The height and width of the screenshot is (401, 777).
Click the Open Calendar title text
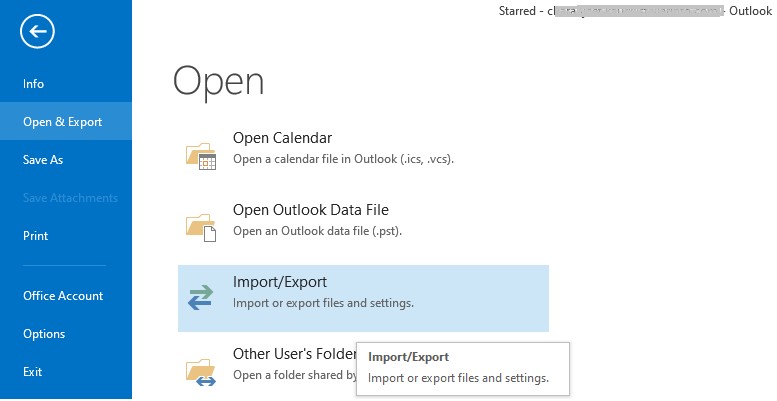pos(282,138)
